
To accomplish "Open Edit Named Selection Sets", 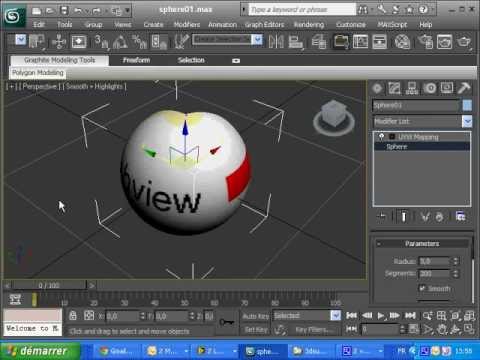I will 182,42.
